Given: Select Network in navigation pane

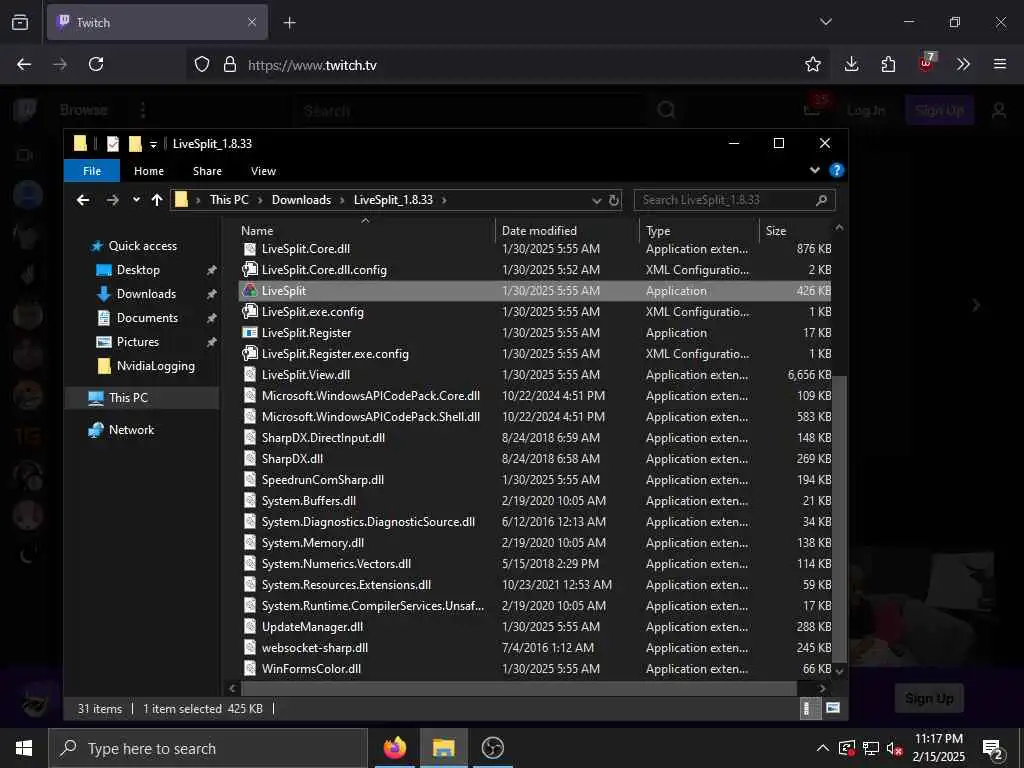Looking at the screenshot, I should (x=131, y=430).
